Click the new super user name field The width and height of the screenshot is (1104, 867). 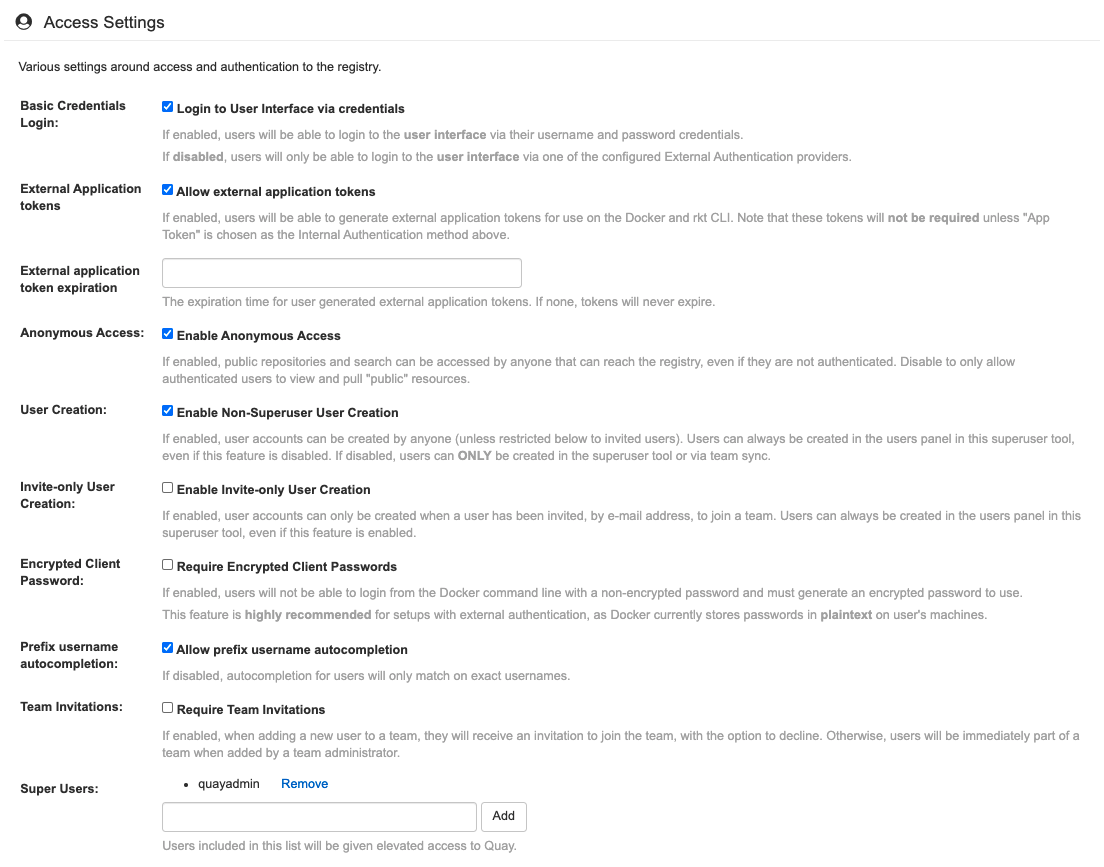pyautogui.click(x=319, y=816)
